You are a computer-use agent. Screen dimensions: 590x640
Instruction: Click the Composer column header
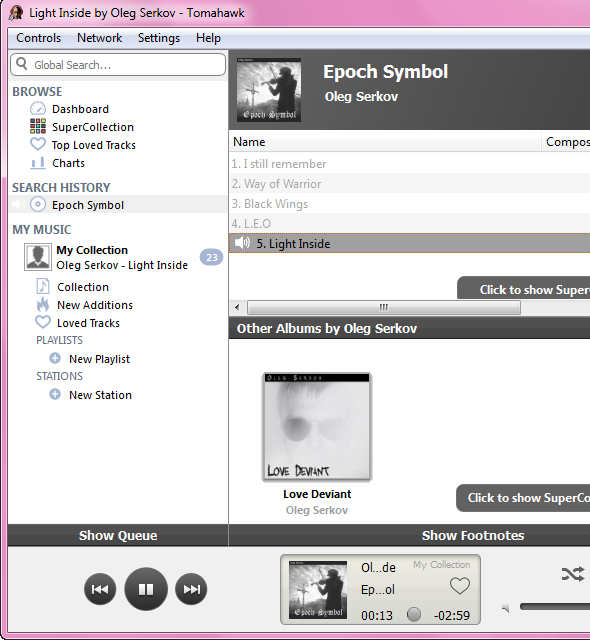[x=566, y=142]
